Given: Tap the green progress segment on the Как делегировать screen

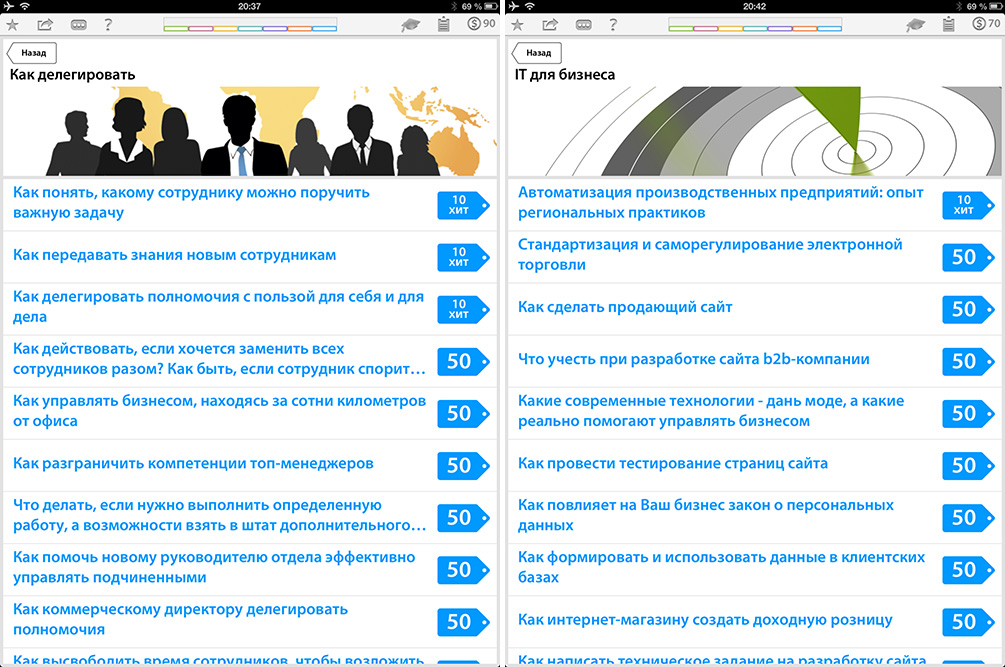Looking at the screenshot, I should pyautogui.click(x=177, y=28).
